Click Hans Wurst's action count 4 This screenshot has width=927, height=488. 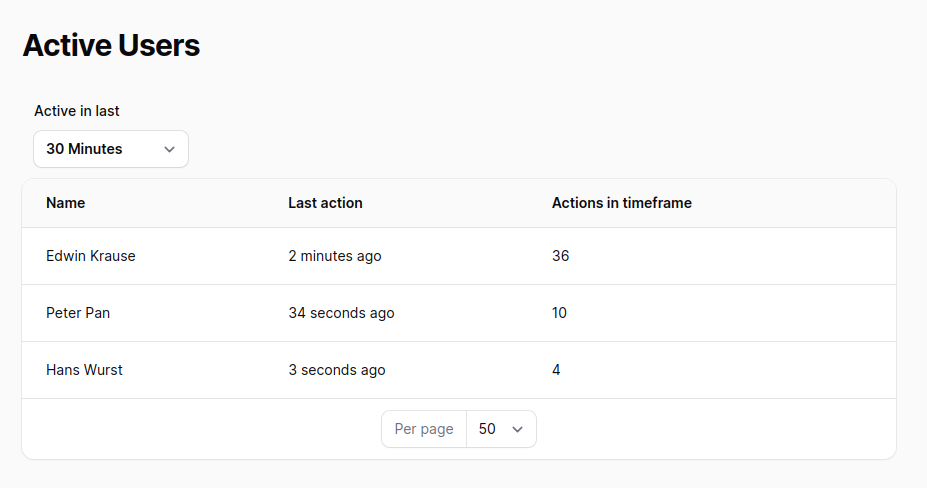pos(556,370)
